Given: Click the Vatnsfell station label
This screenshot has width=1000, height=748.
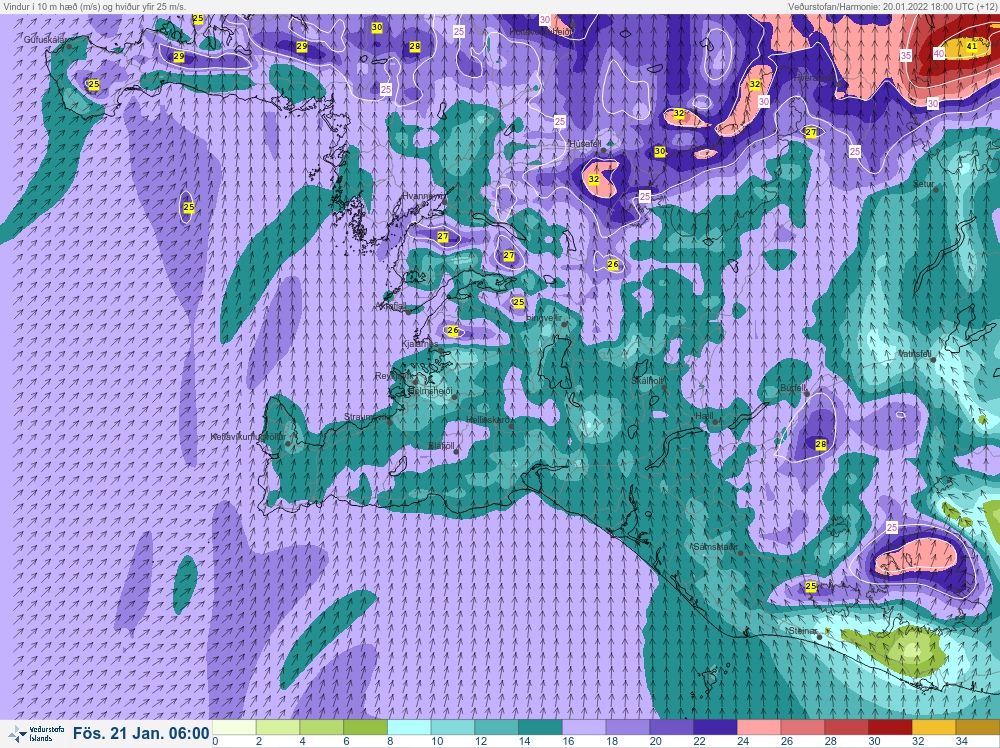Looking at the screenshot, I should tap(915, 353).
